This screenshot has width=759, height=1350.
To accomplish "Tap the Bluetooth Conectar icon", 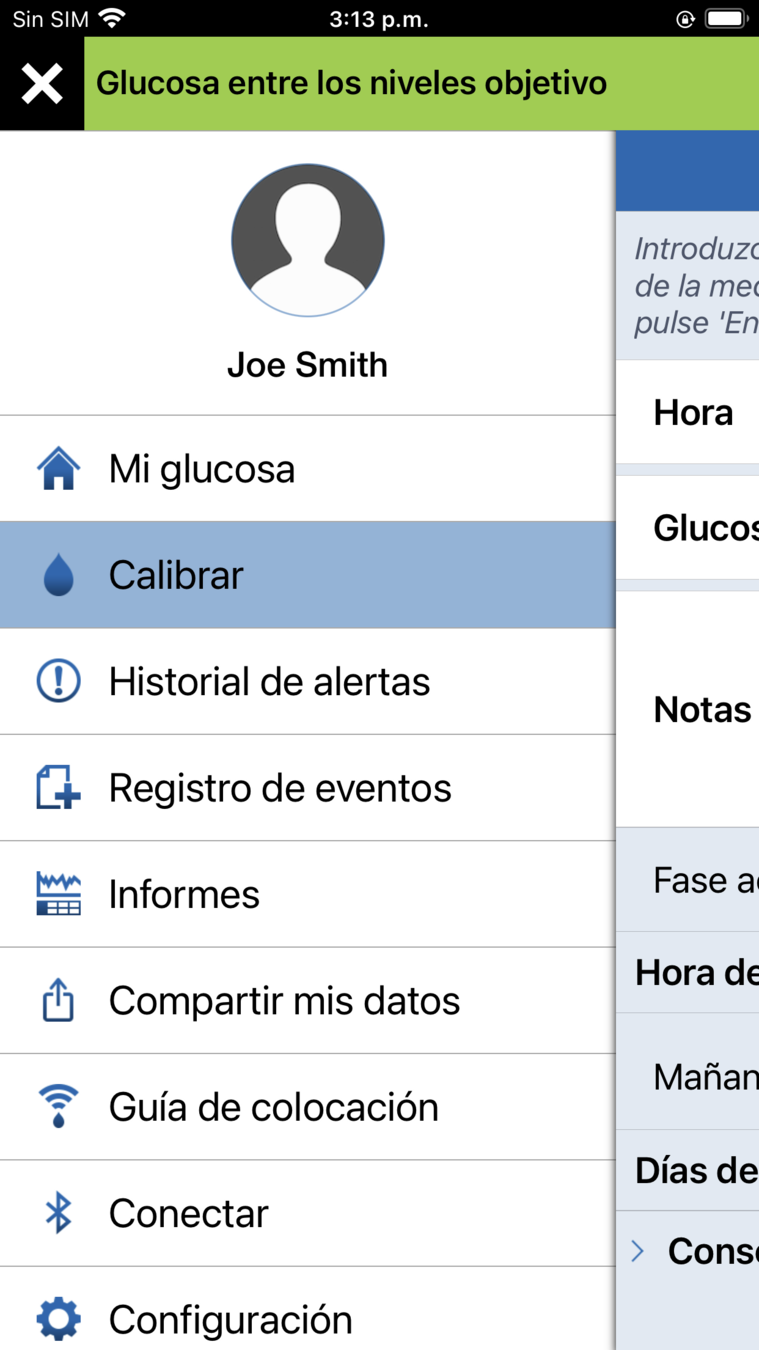I will pyautogui.click(x=58, y=1213).
